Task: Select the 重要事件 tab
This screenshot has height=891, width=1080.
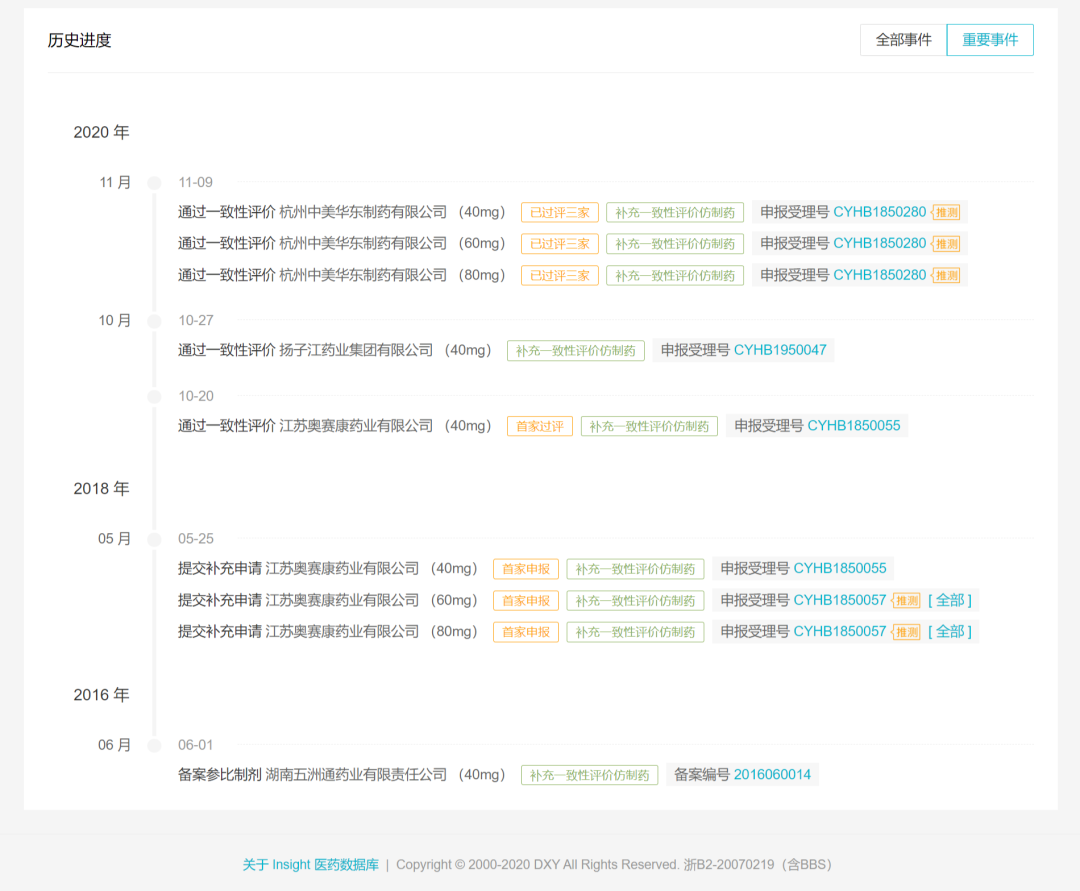Action: click(x=990, y=40)
